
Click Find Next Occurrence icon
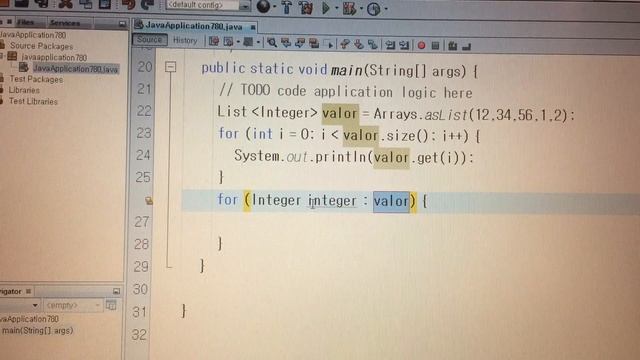[x=300, y=43]
